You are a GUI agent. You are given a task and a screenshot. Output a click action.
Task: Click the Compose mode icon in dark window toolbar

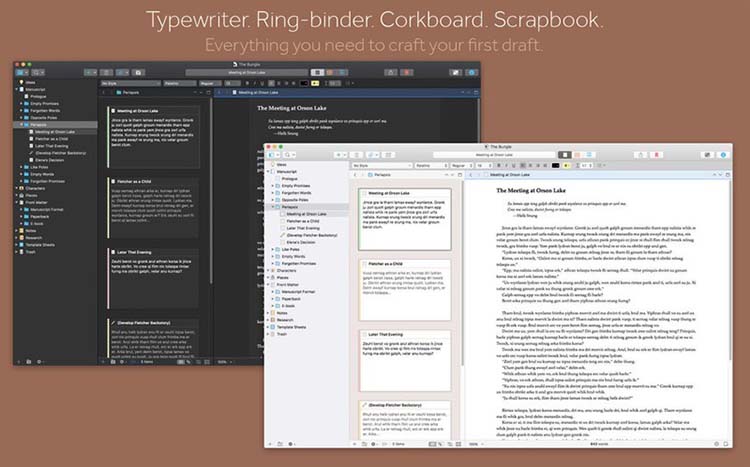coord(455,72)
